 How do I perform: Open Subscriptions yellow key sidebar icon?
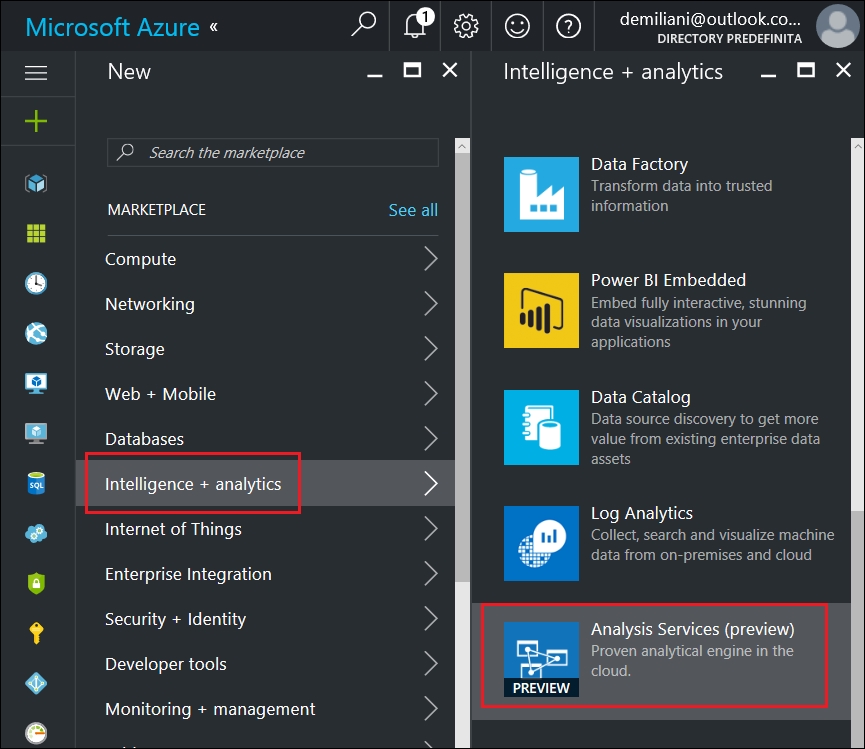(36, 633)
